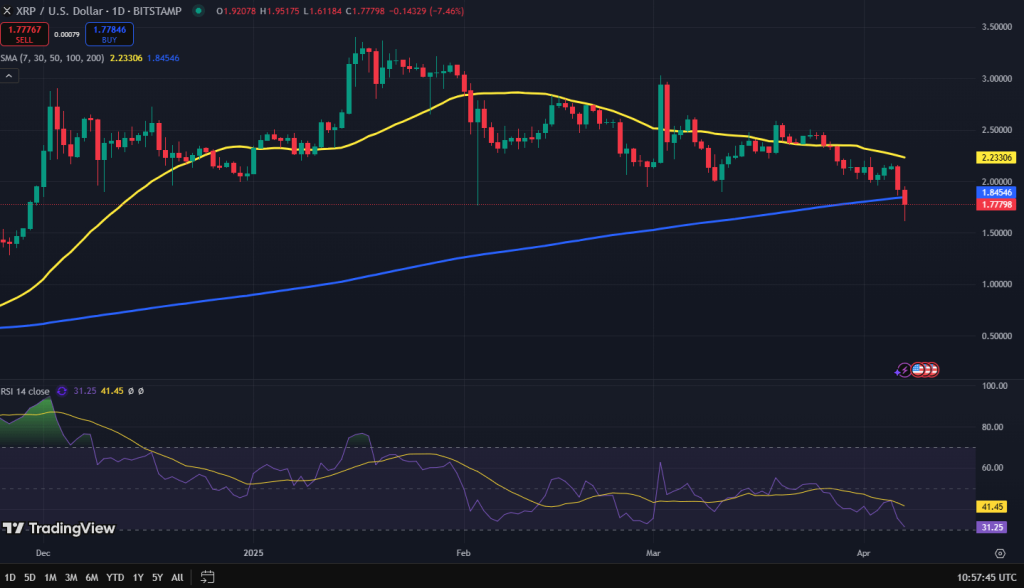Click the 10:57:45 UTC timezone clock
The image size is (1024, 588).
tap(986, 578)
